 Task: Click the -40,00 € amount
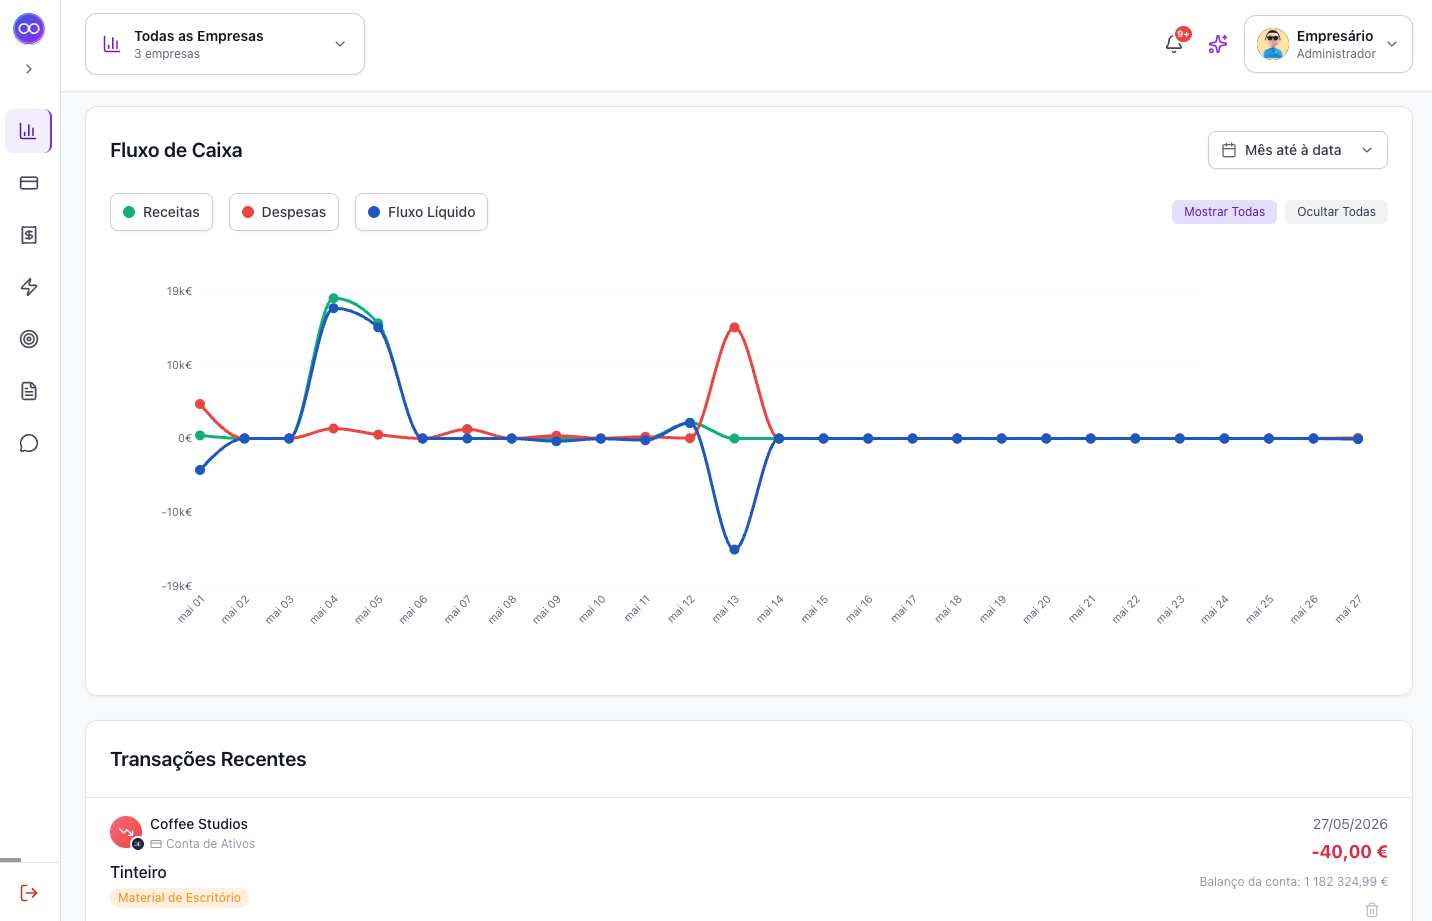click(1349, 852)
